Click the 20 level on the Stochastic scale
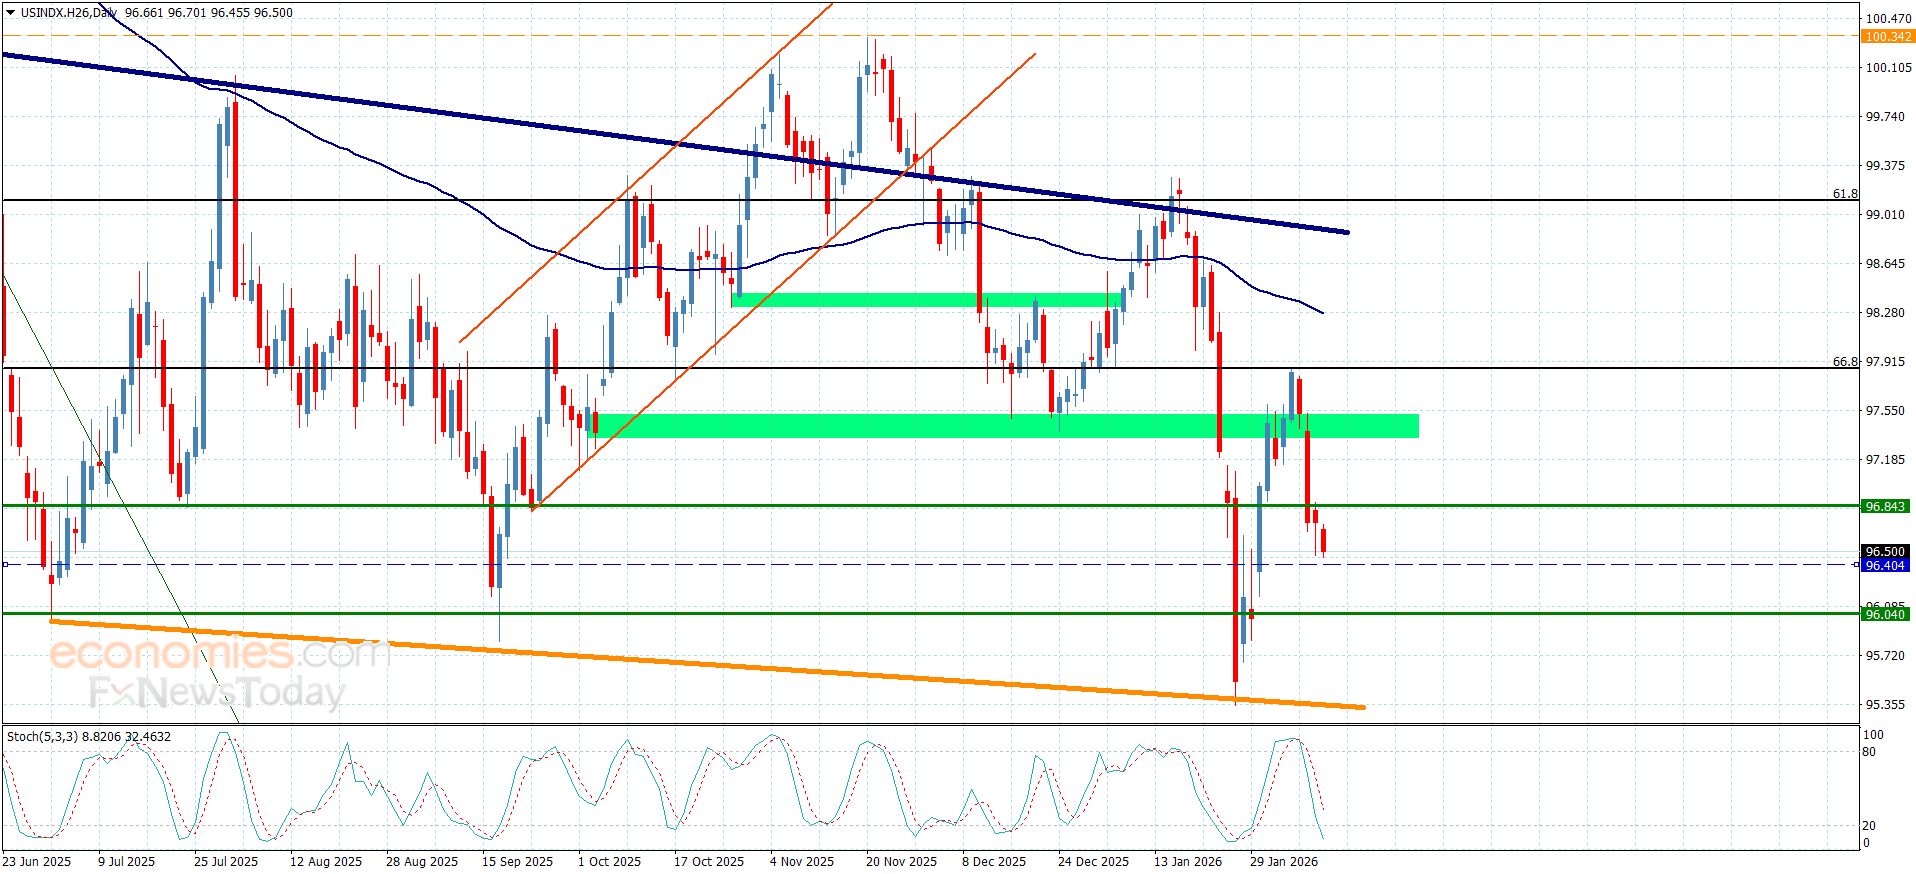This screenshot has height=874, width=1916. pyautogui.click(x=1869, y=826)
